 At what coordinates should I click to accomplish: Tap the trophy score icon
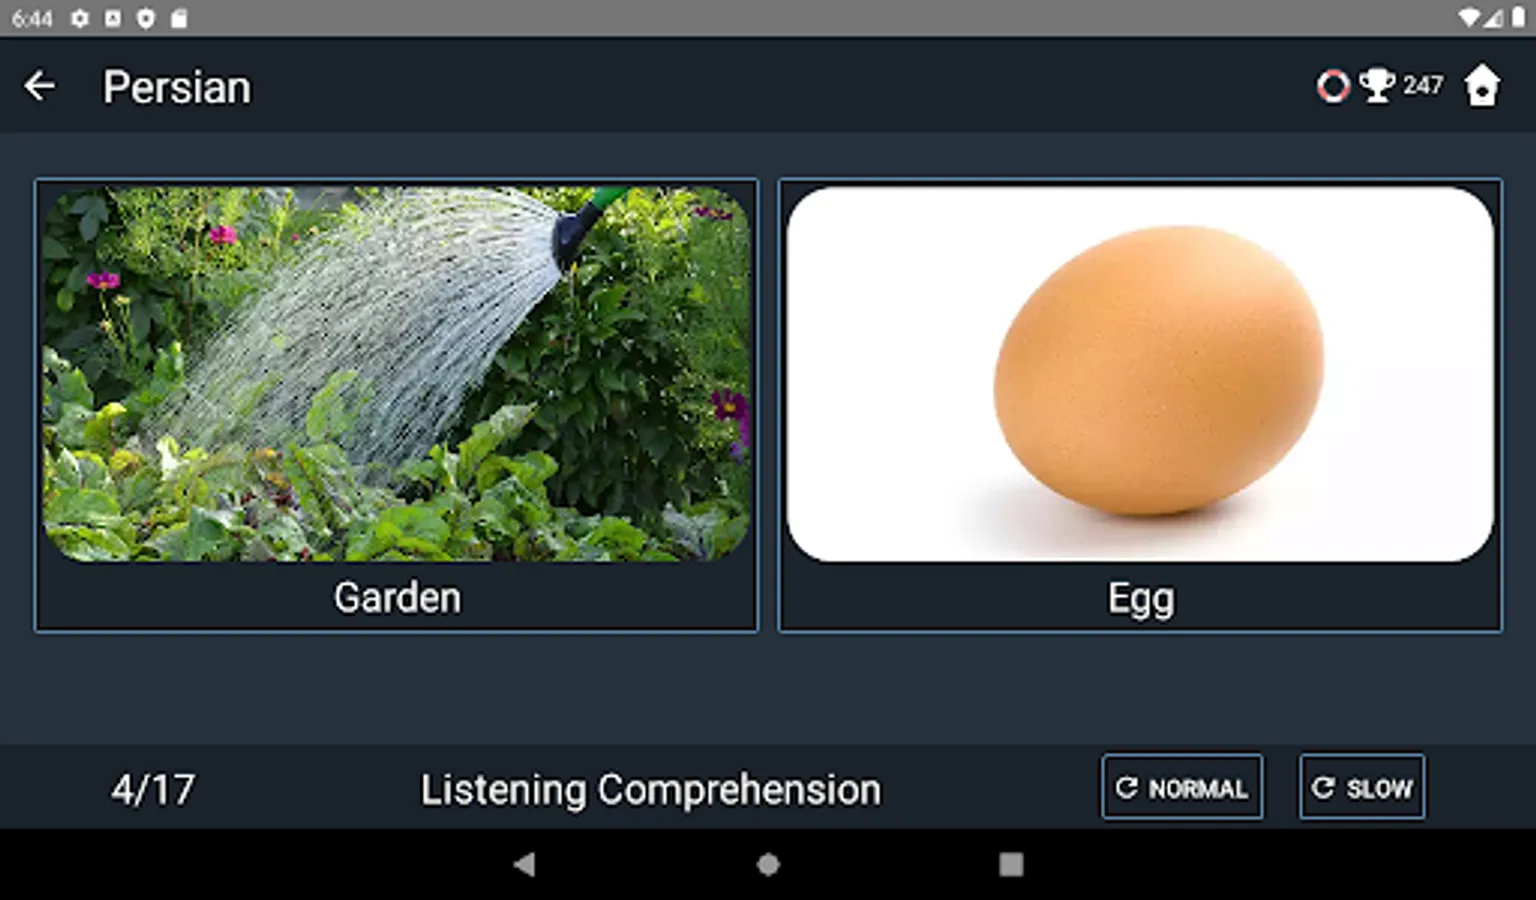tap(1377, 85)
